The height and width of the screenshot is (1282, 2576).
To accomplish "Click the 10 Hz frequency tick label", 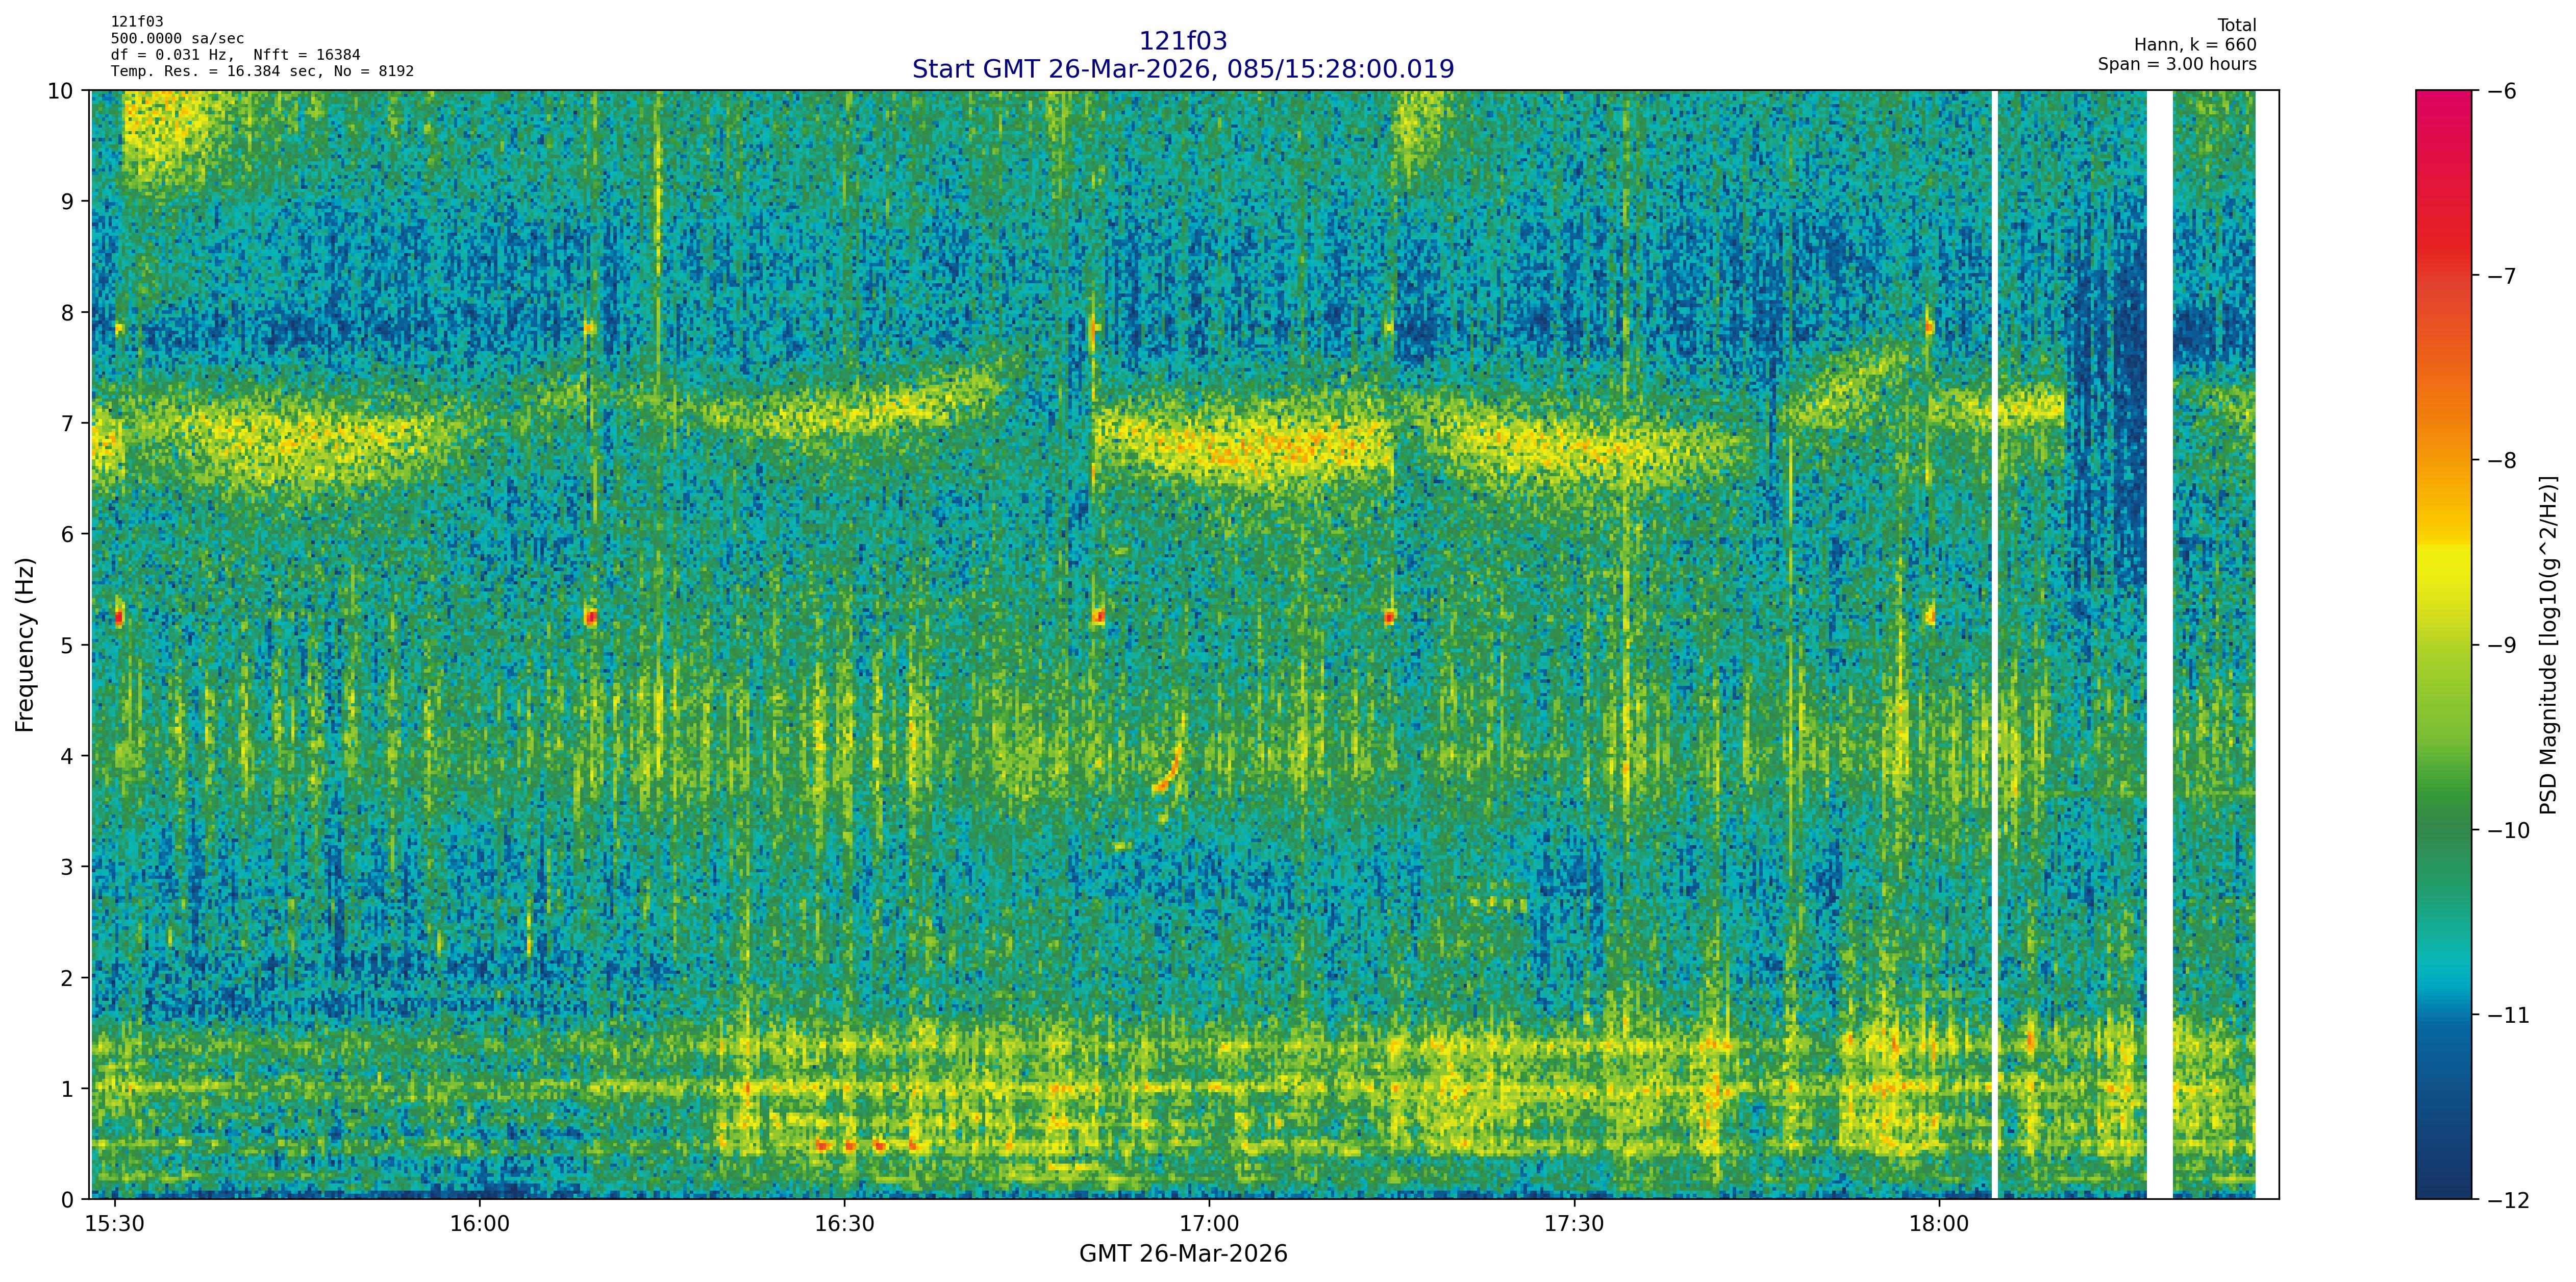I will click(x=60, y=91).
